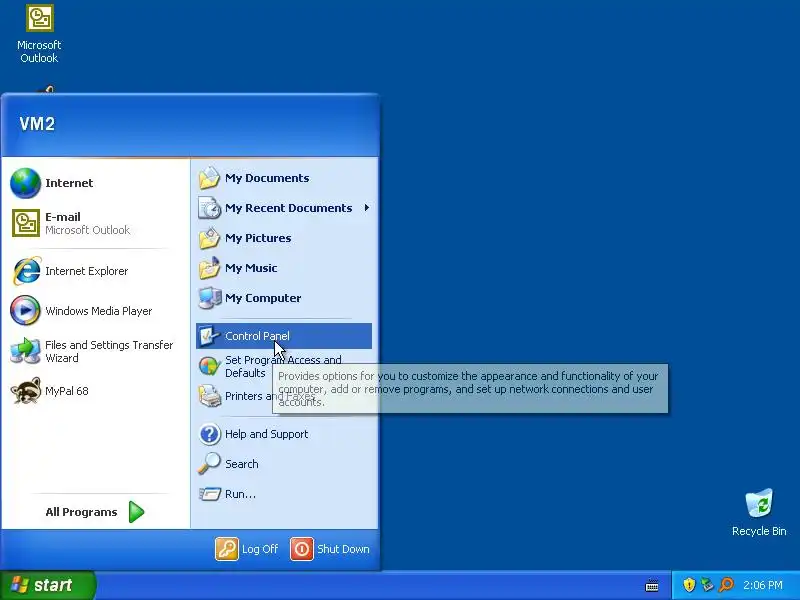This screenshot has width=800, height=600.
Task: Click the VM2 user name header
Action: click(x=37, y=123)
